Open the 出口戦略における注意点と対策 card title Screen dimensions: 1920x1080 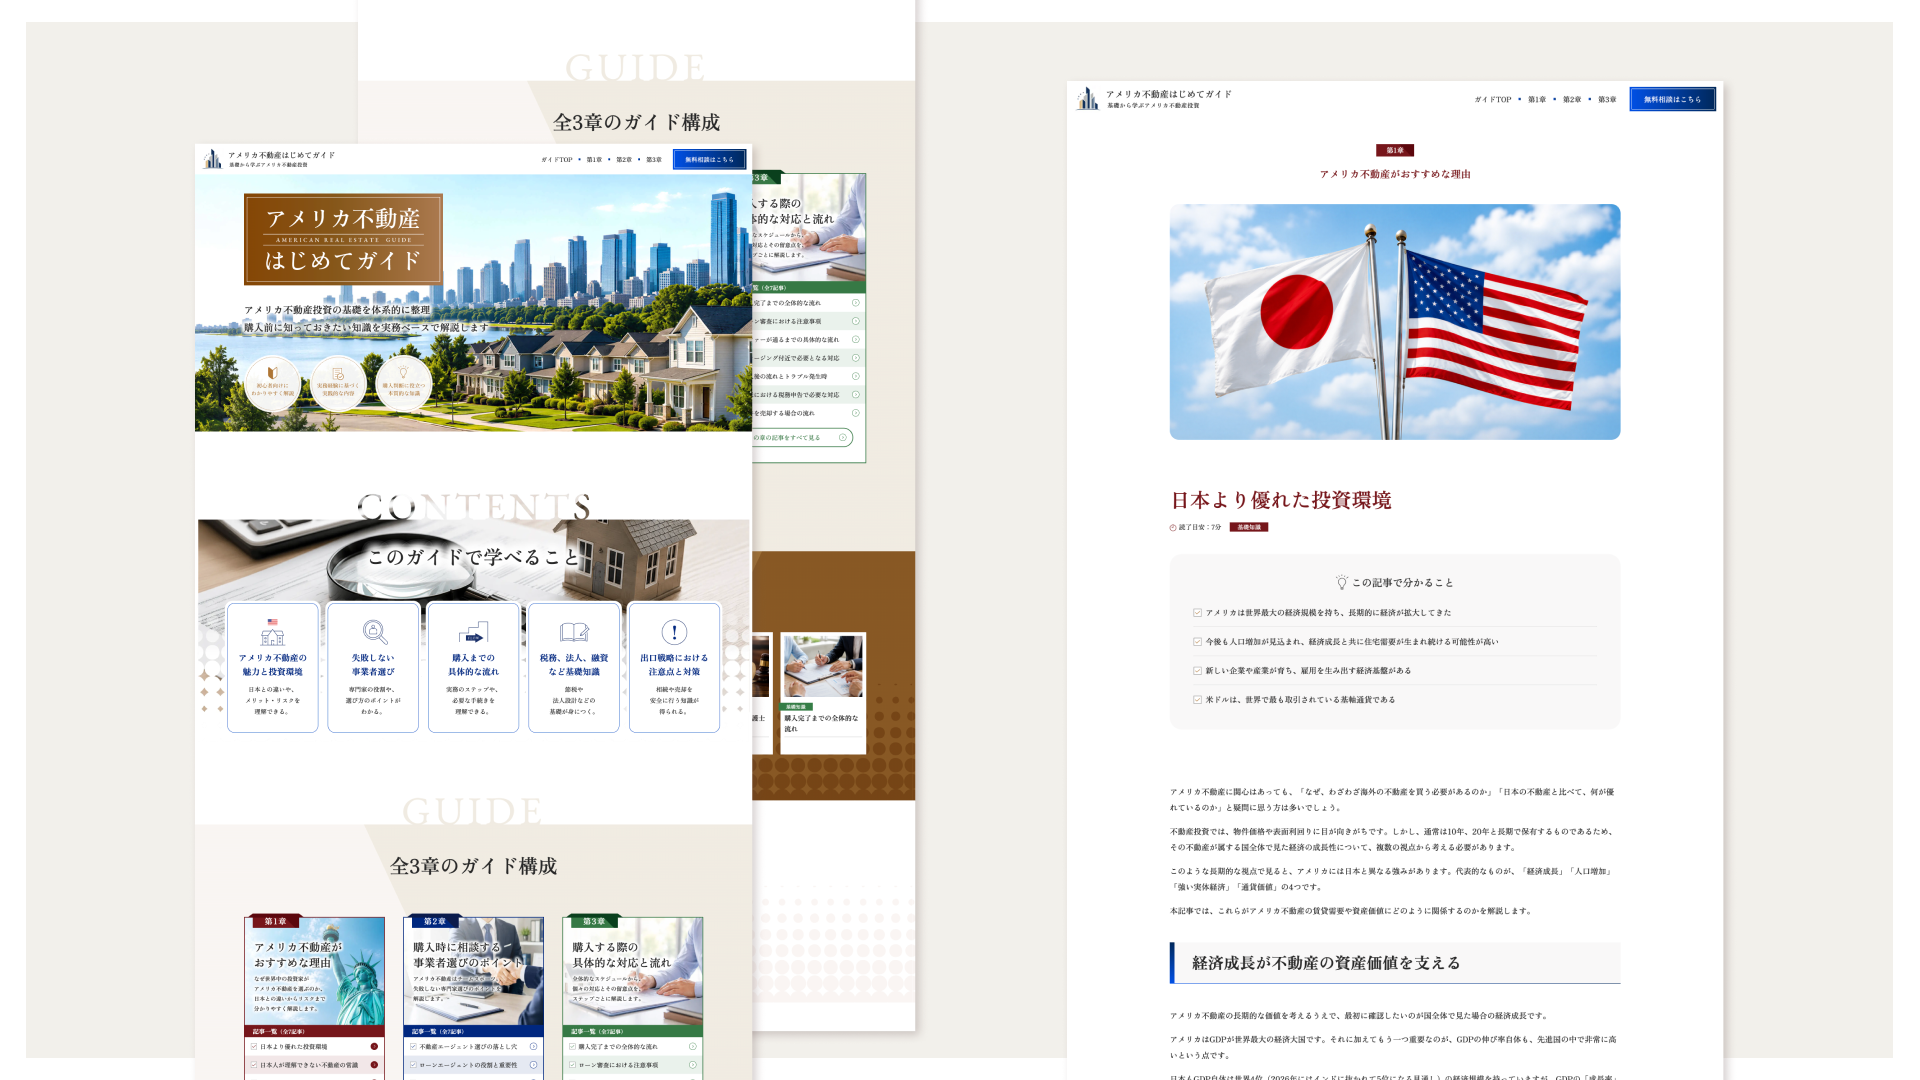click(x=674, y=665)
